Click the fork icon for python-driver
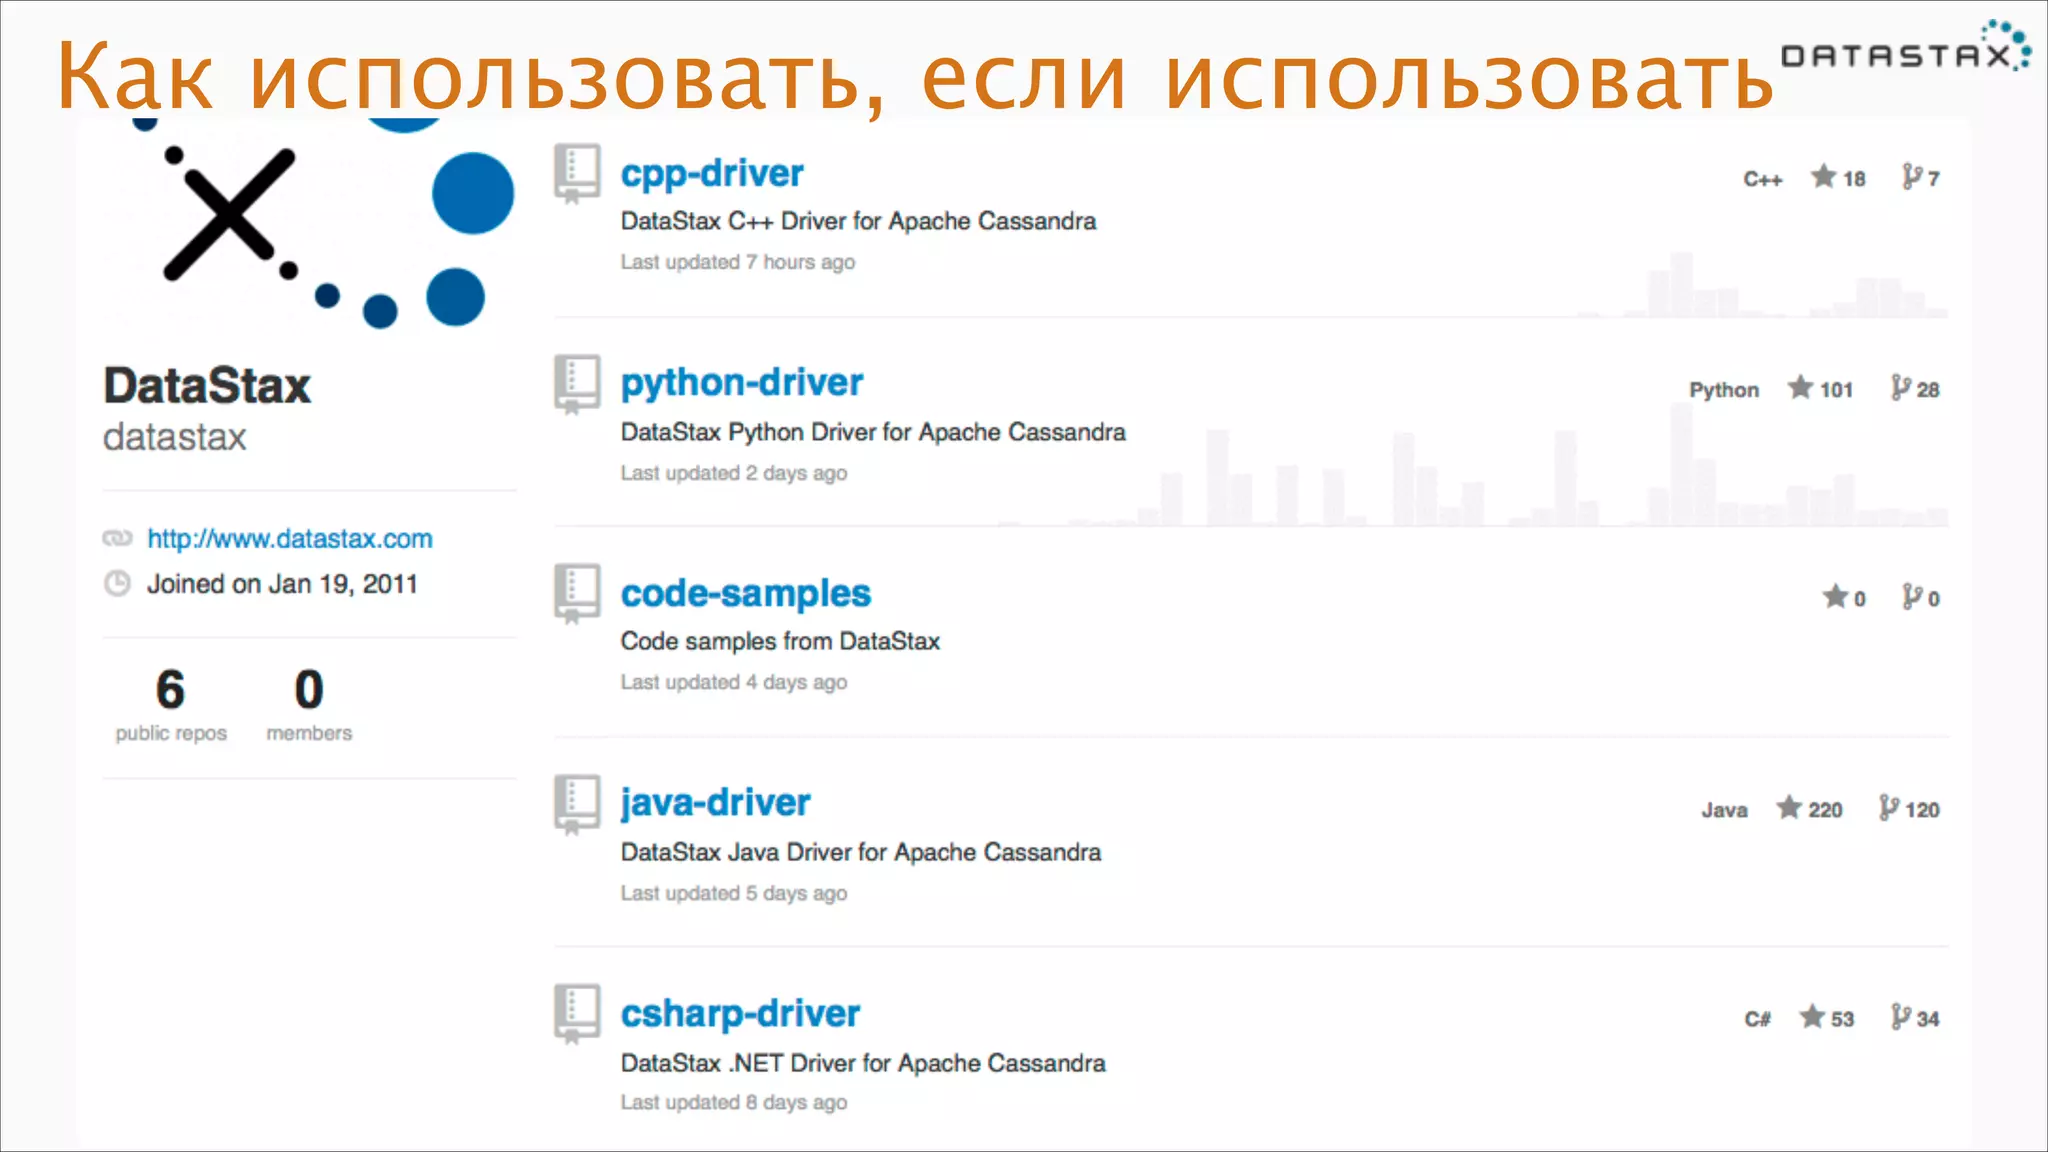 (x=1900, y=387)
